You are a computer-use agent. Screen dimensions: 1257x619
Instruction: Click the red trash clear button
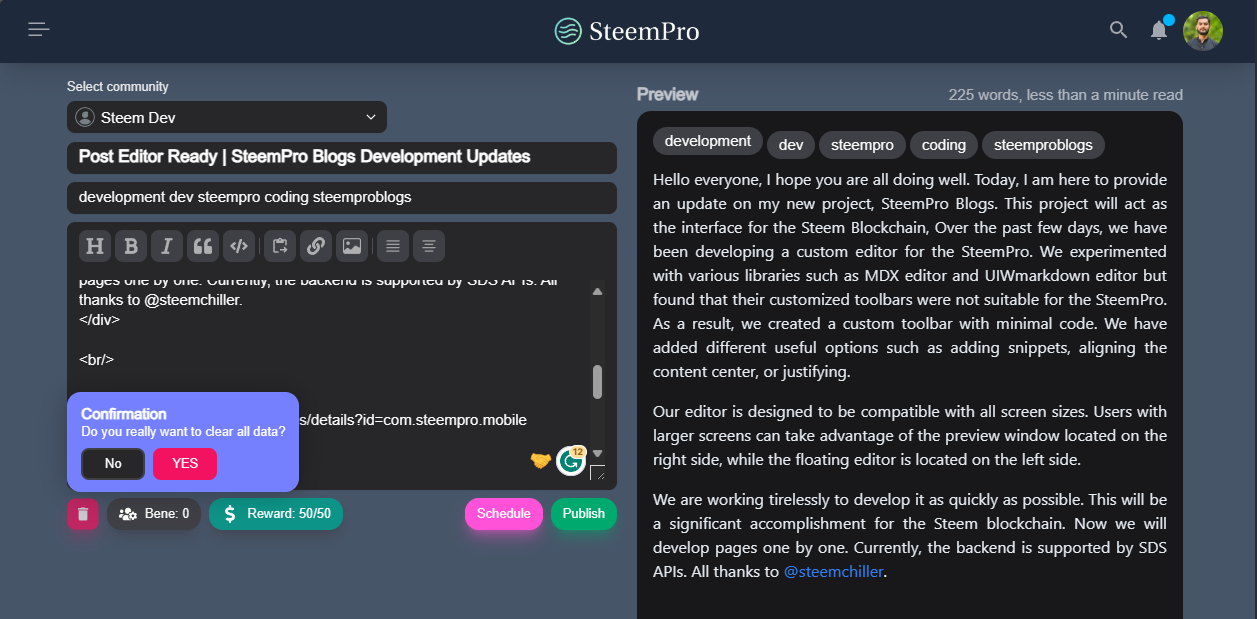[83, 514]
